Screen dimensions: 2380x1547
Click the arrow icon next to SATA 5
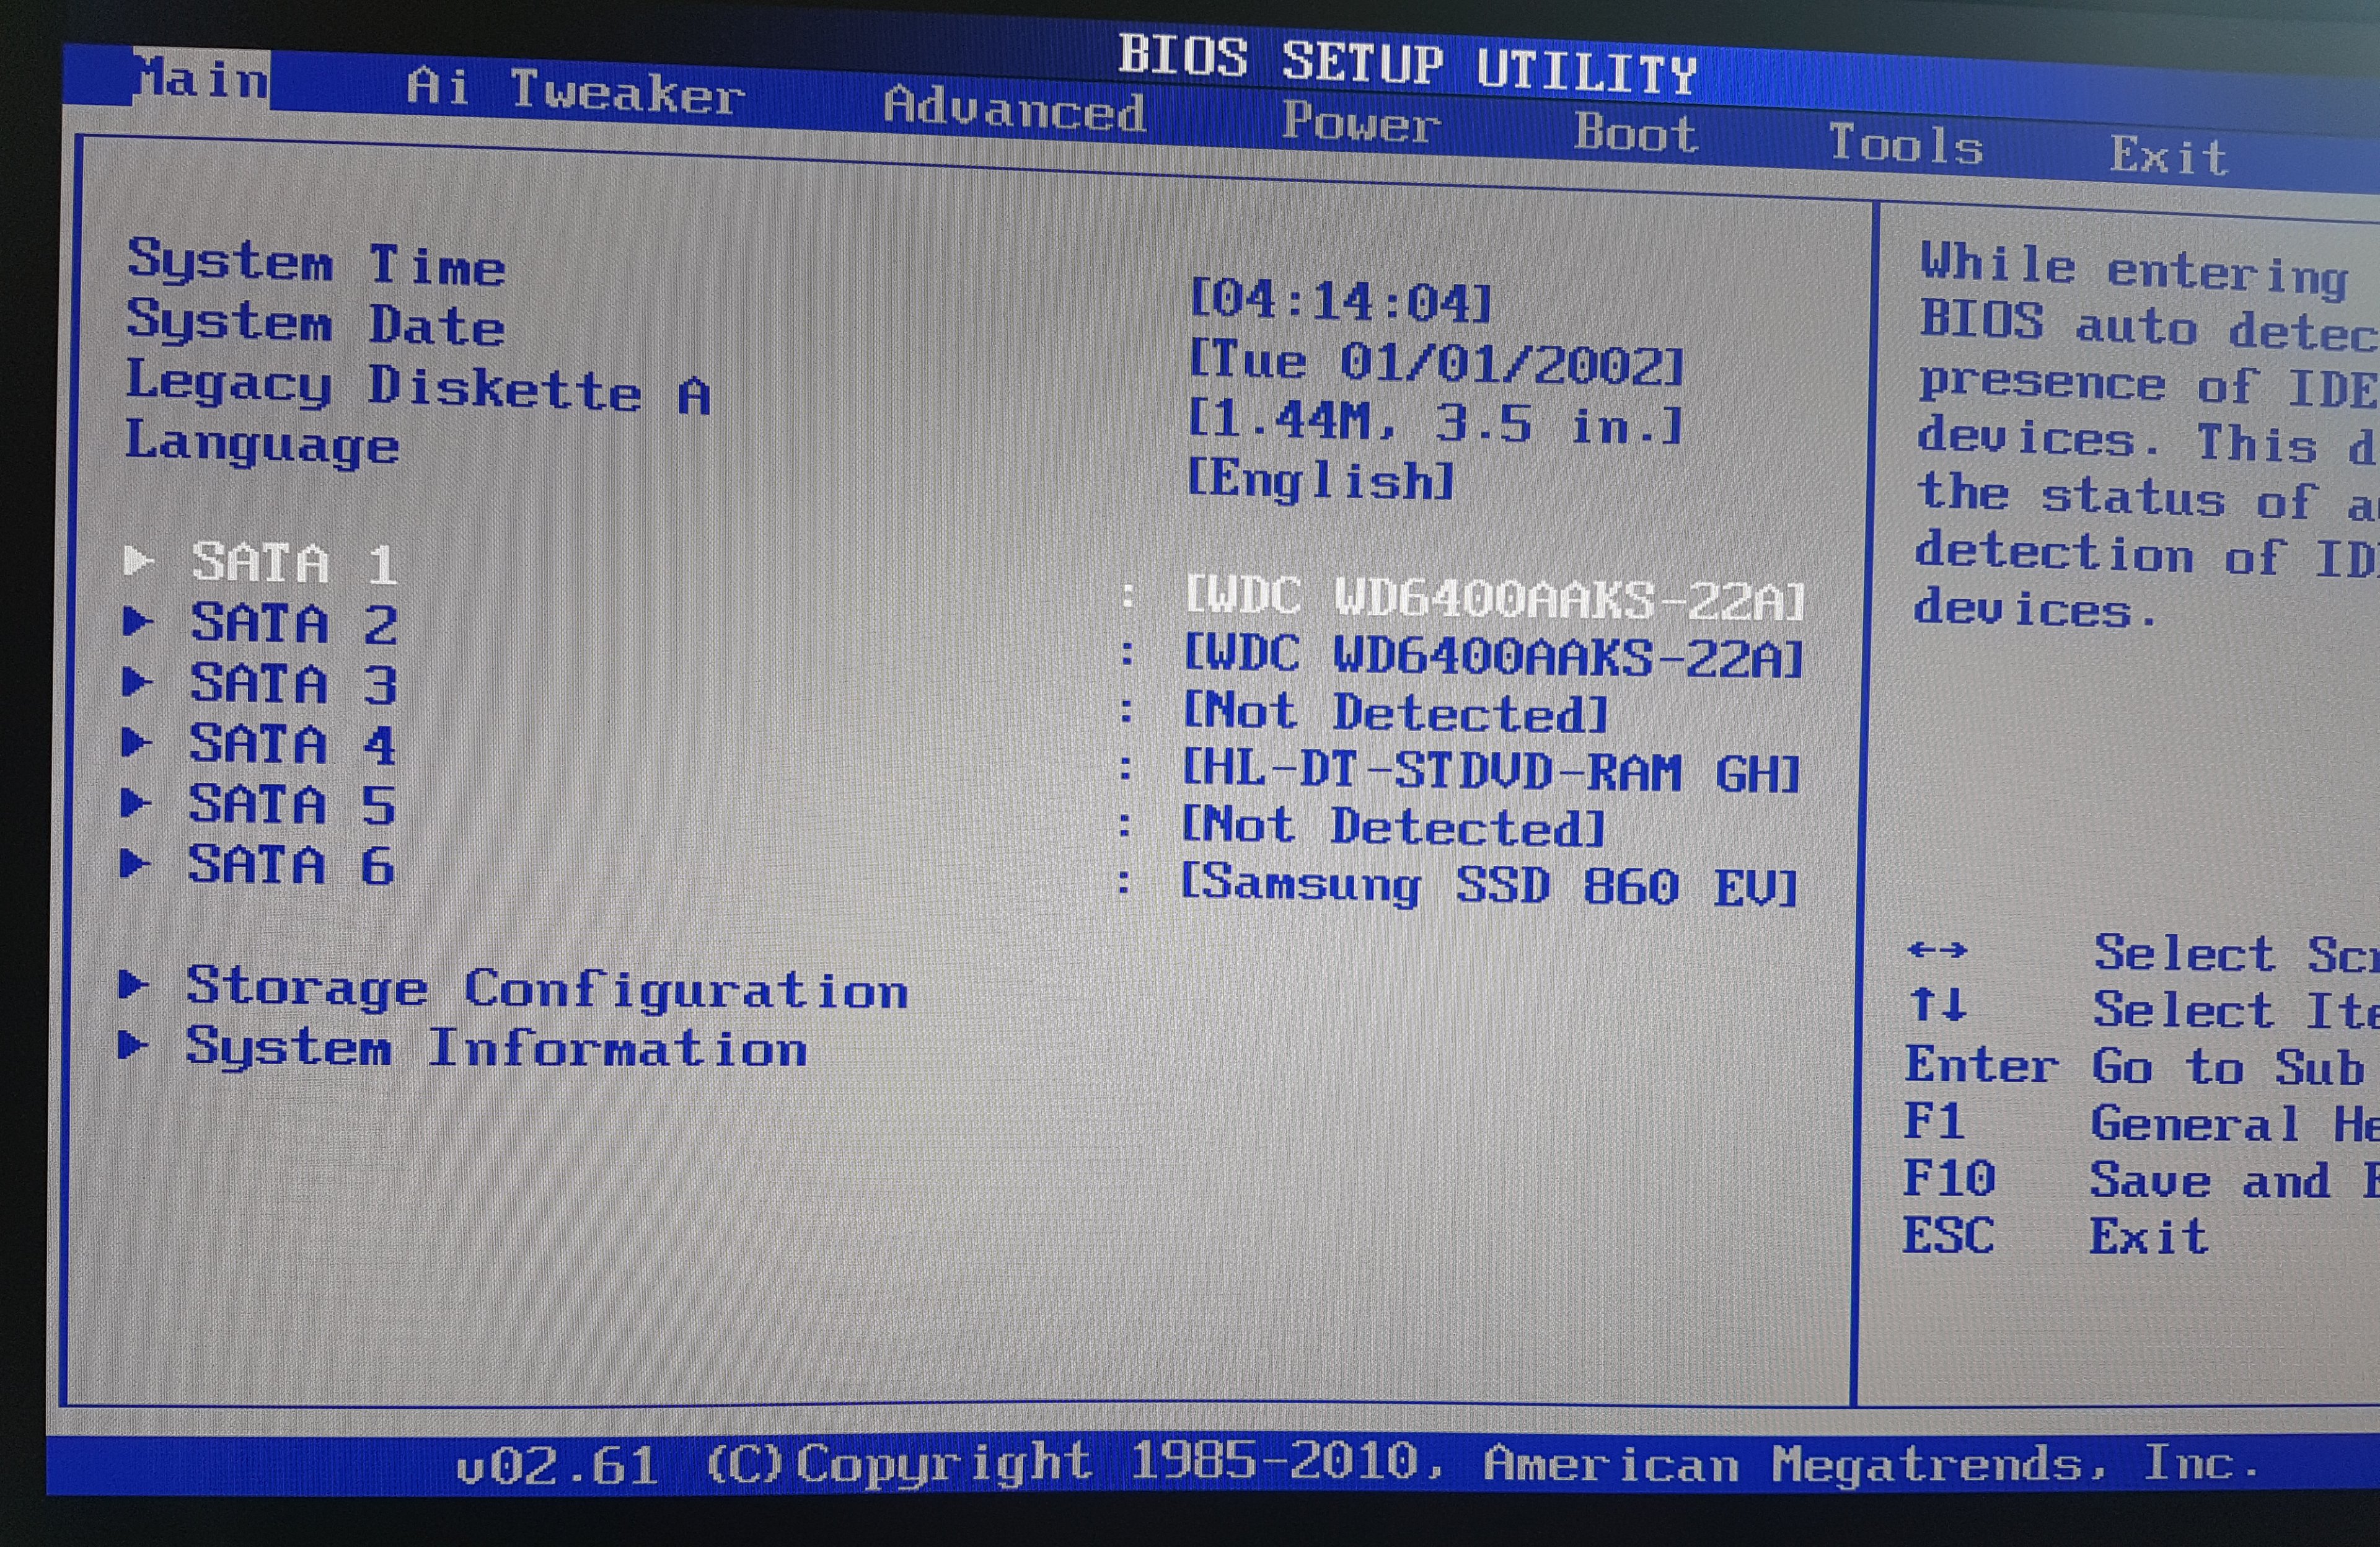(135, 803)
